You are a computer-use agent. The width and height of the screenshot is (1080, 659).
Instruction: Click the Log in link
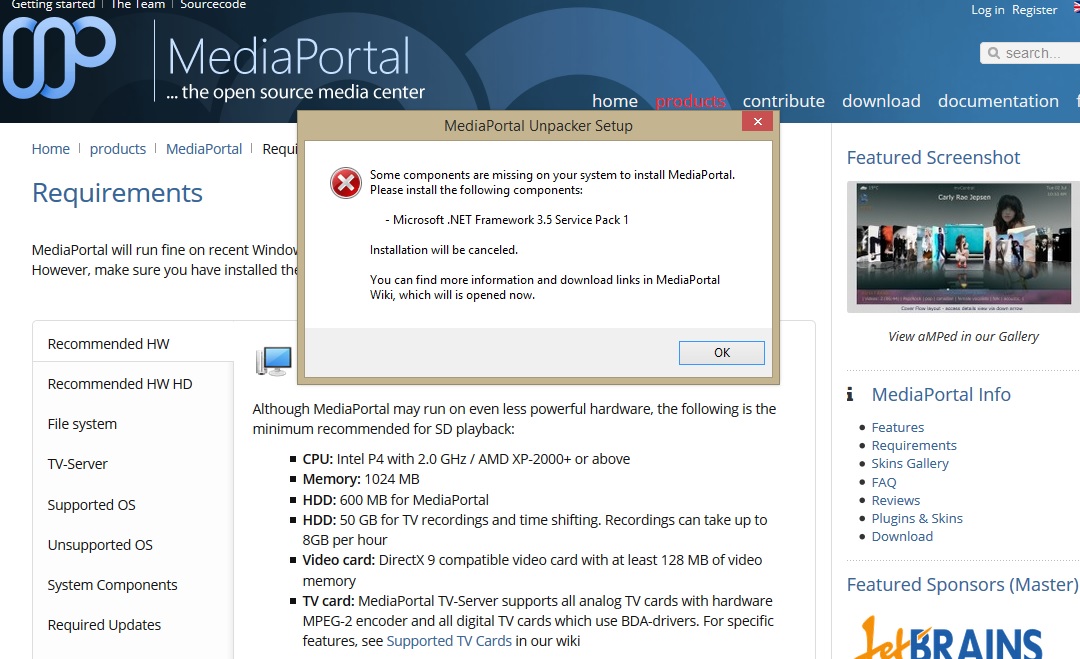[x=988, y=10]
